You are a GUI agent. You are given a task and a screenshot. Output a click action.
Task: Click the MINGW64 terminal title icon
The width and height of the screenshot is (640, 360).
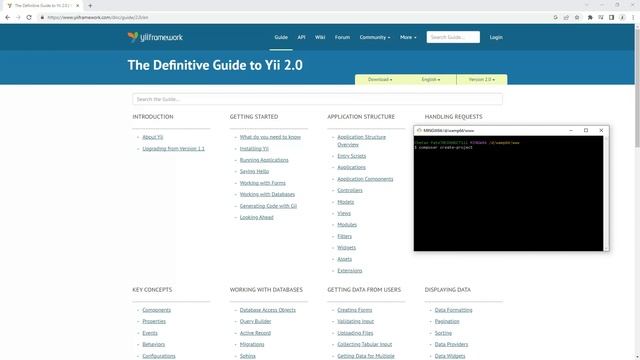[419, 131]
